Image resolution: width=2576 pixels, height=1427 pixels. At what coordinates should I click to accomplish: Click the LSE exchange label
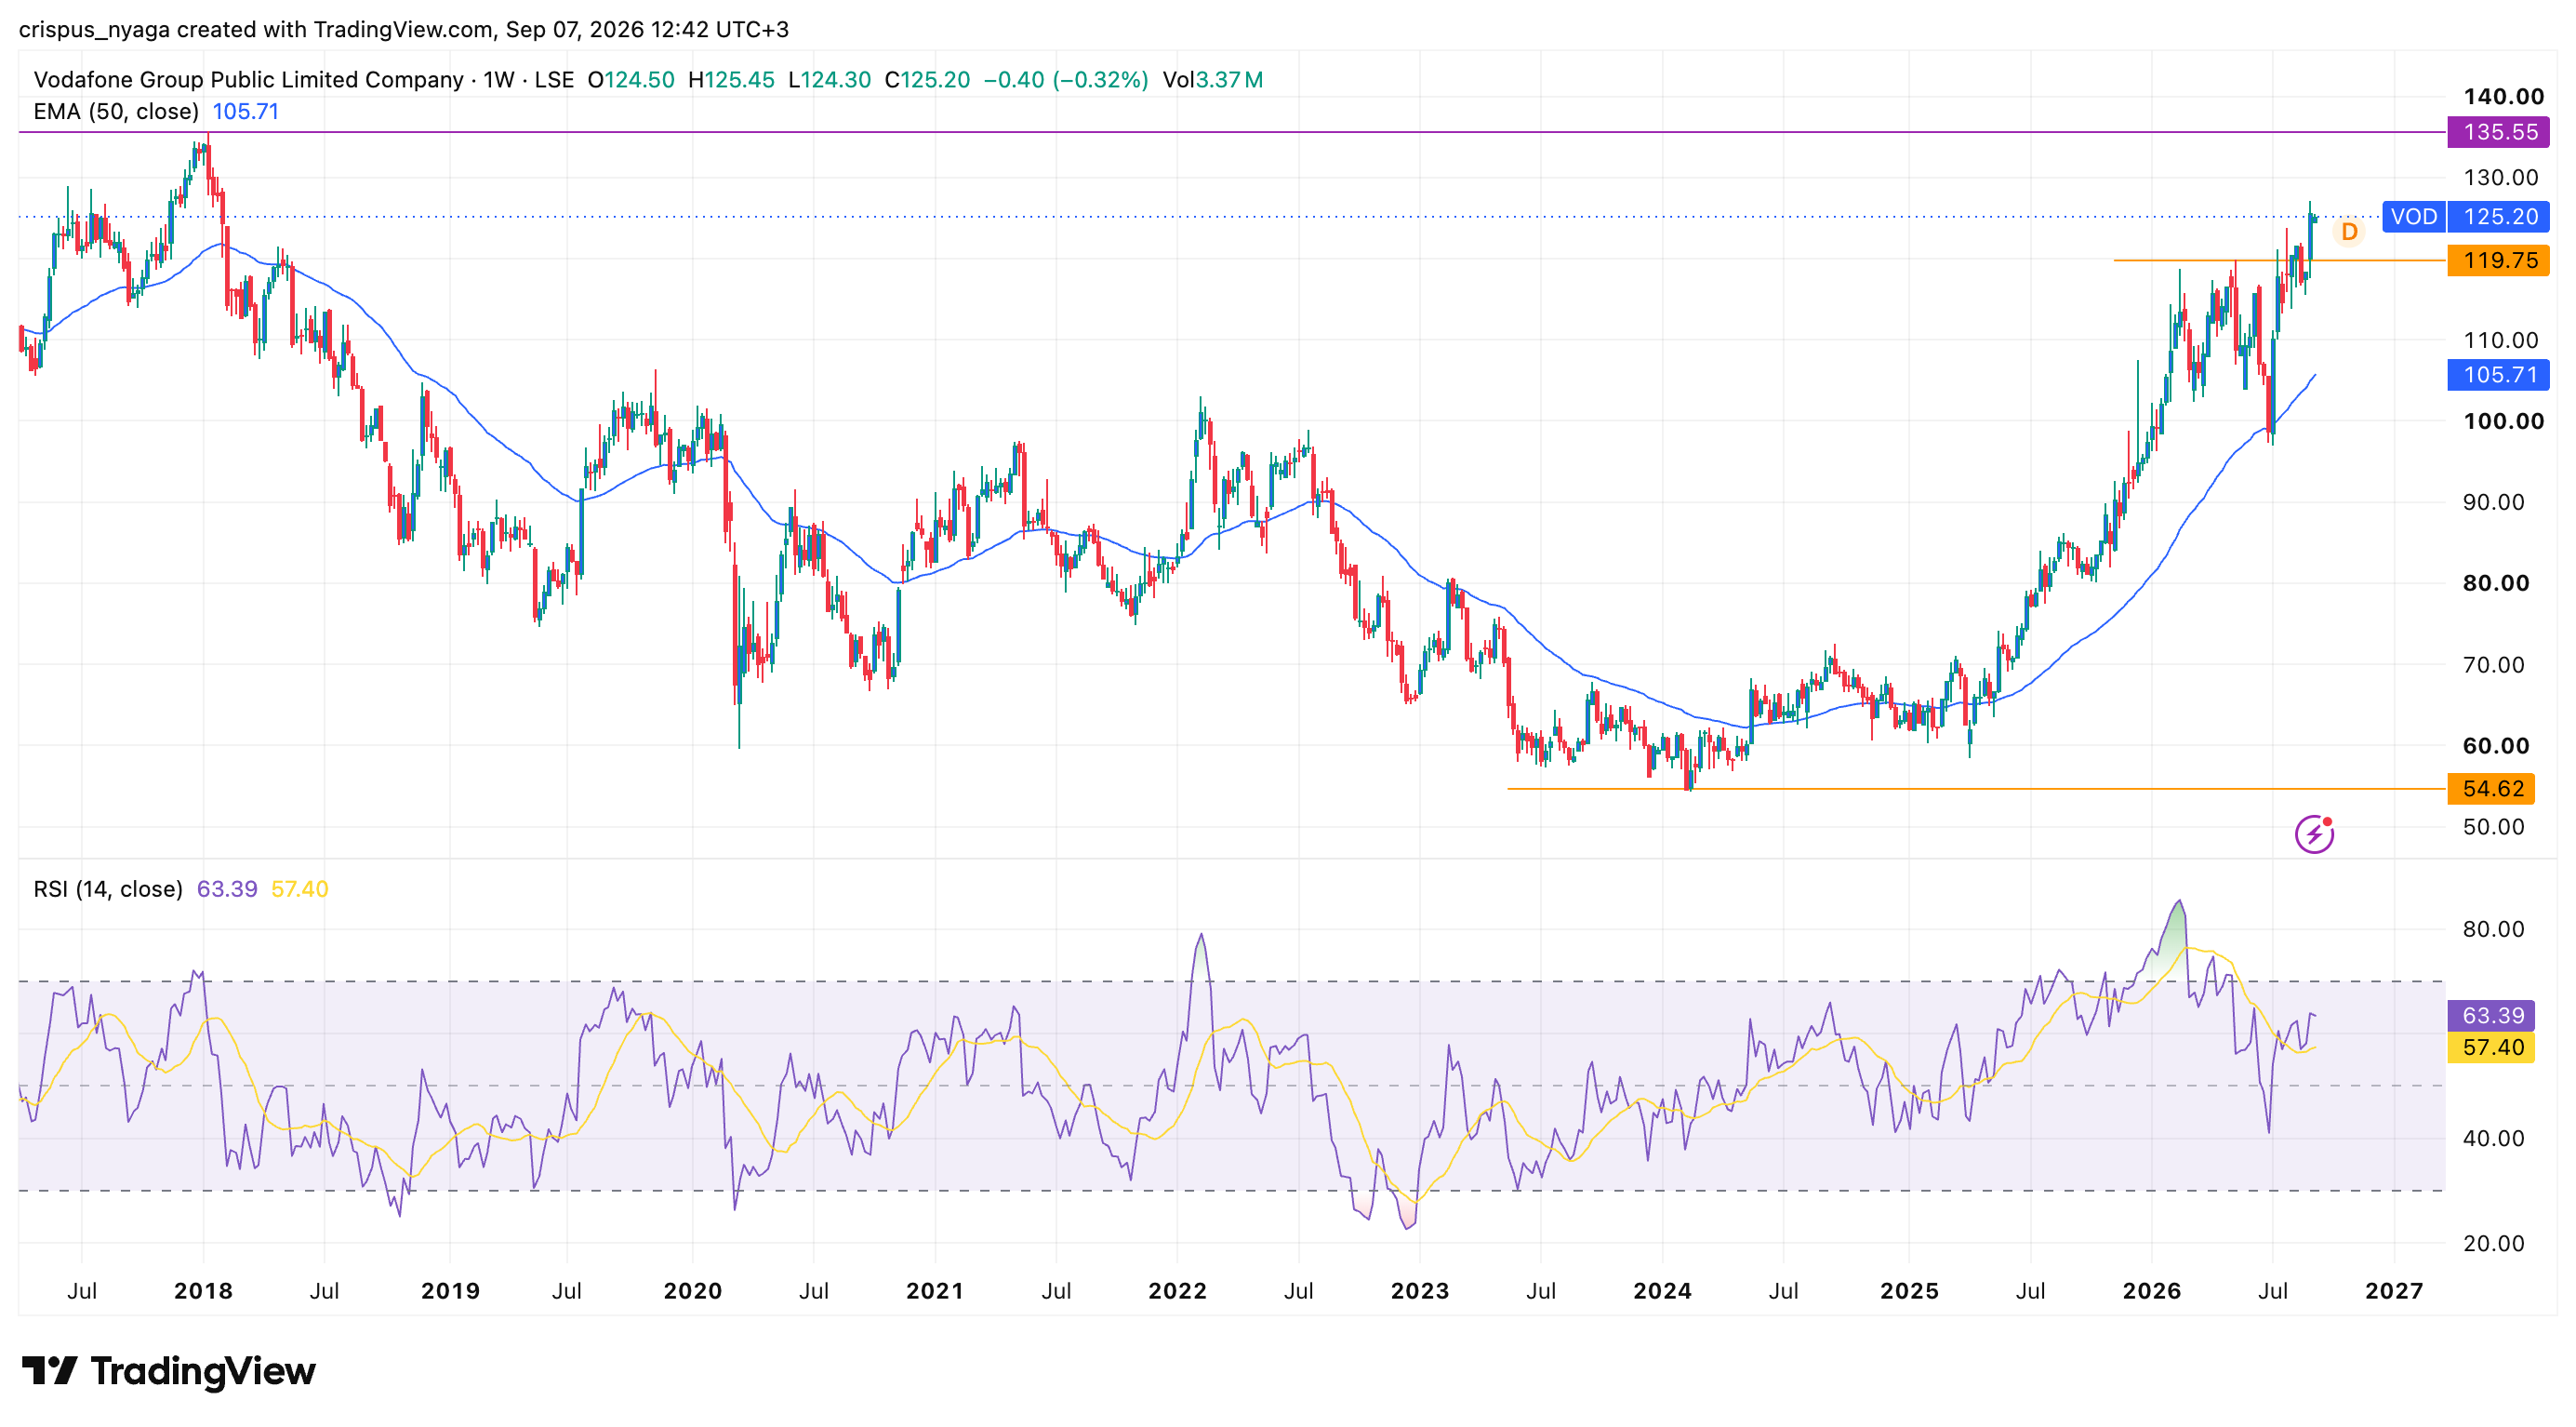(x=554, y=80)
